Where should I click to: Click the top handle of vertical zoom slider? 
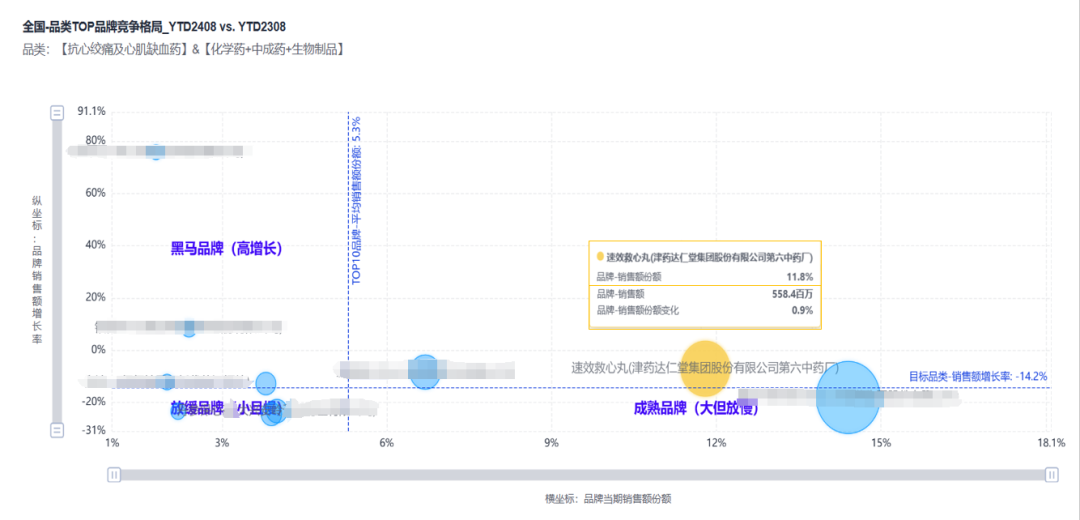58,113
